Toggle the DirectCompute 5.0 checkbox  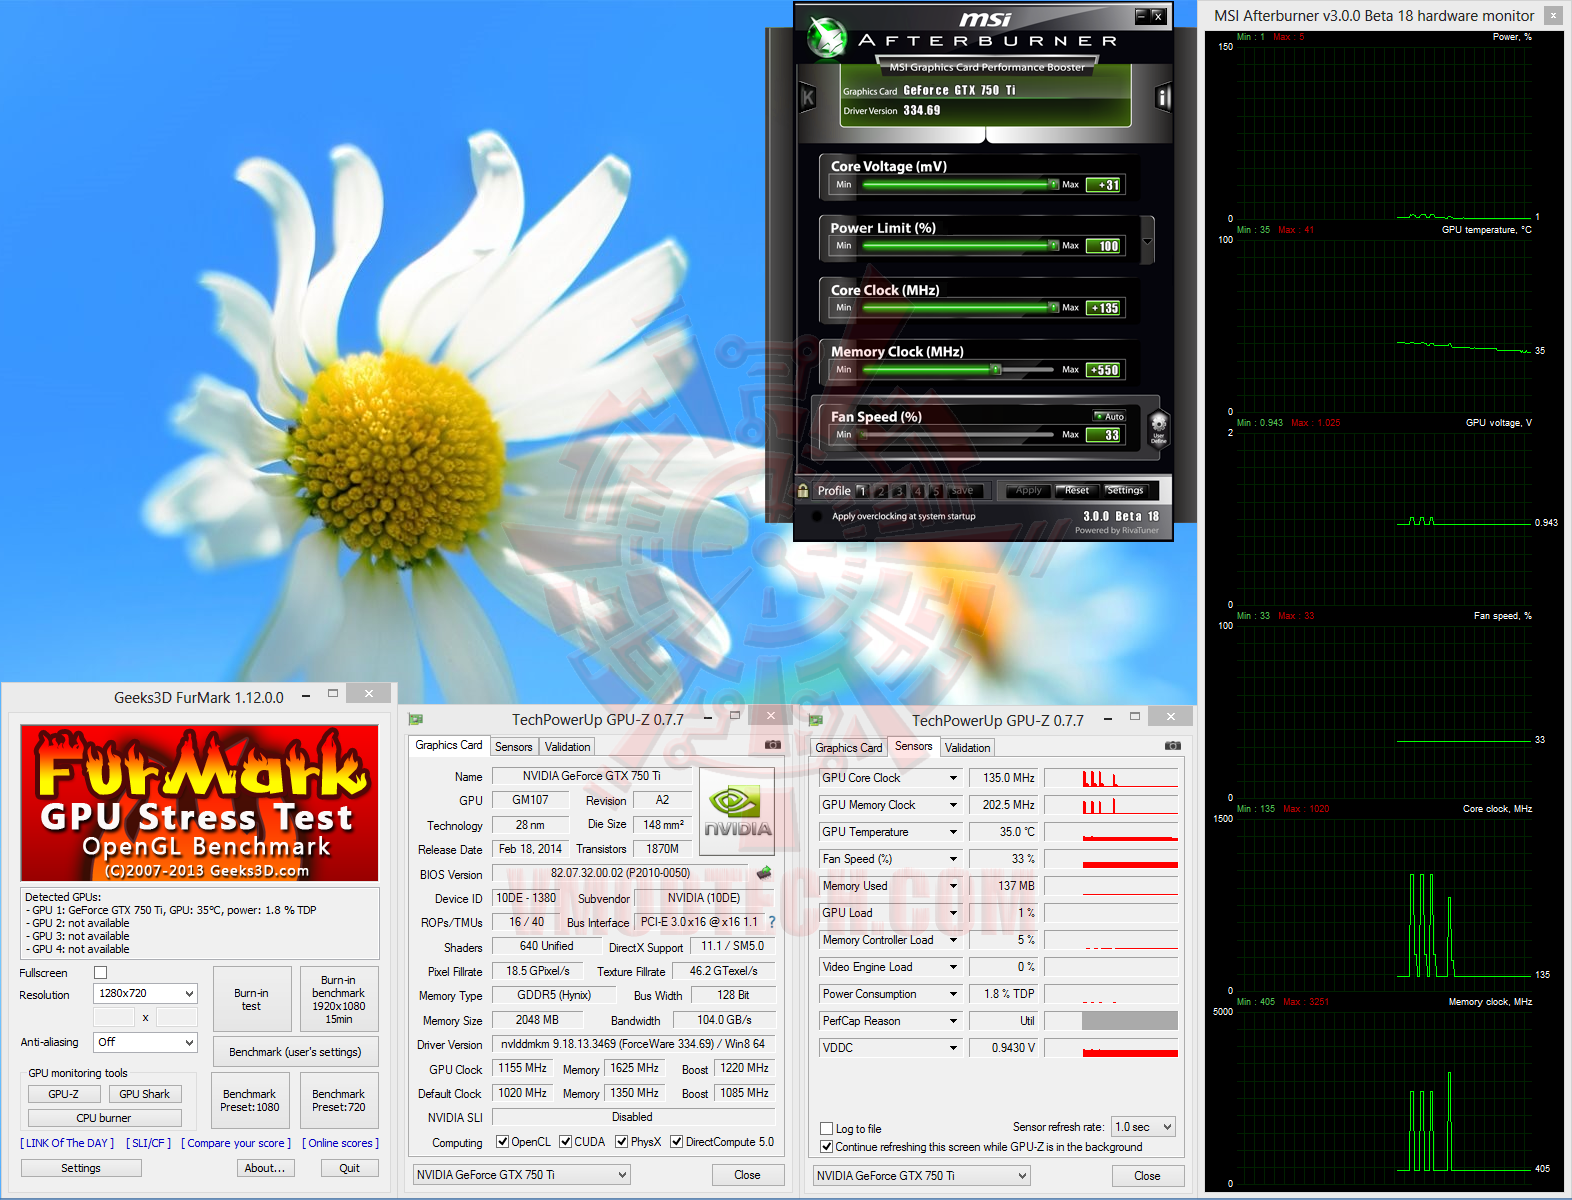pos(677,1142)
